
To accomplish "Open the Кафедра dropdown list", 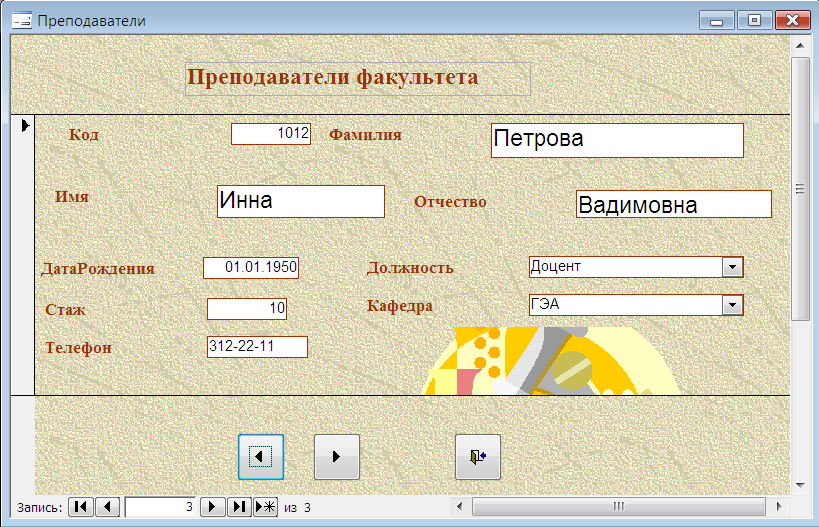I will tap(732, 305).
